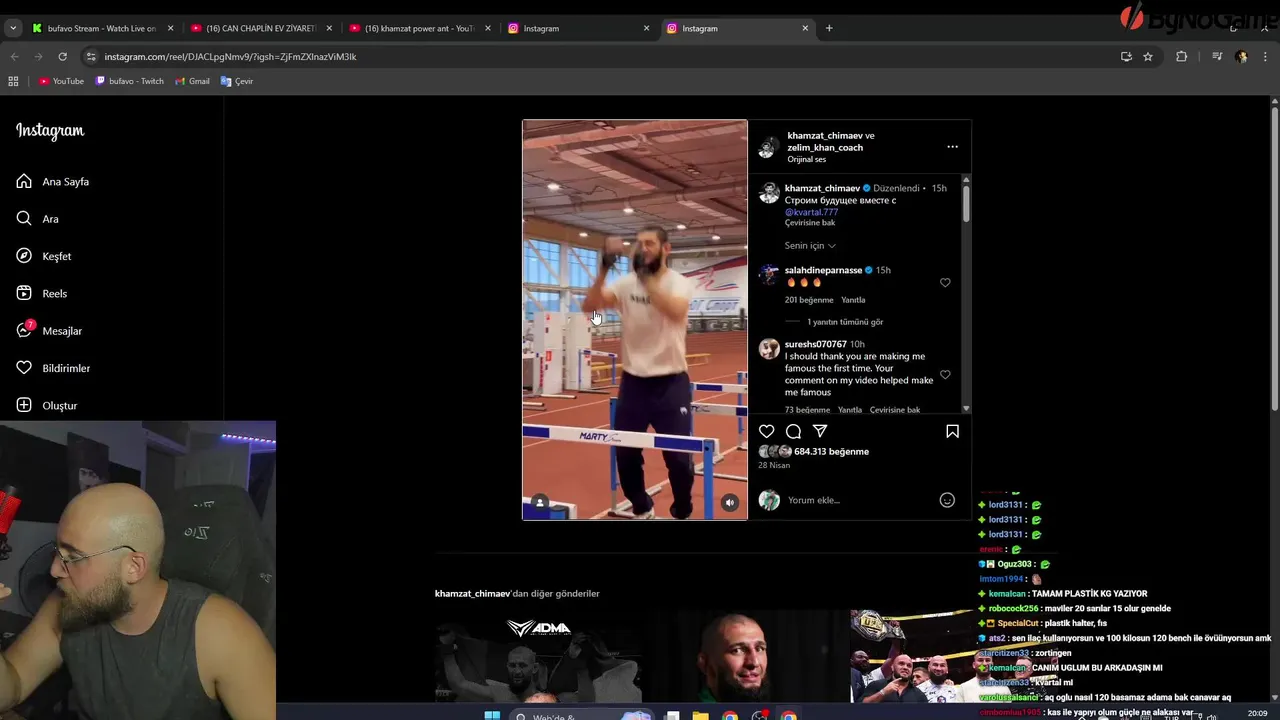The width and height of the screenshot is (1280, 720).
Task: Bookmark this page with the star icon
Action: (x=1148, y=57)
